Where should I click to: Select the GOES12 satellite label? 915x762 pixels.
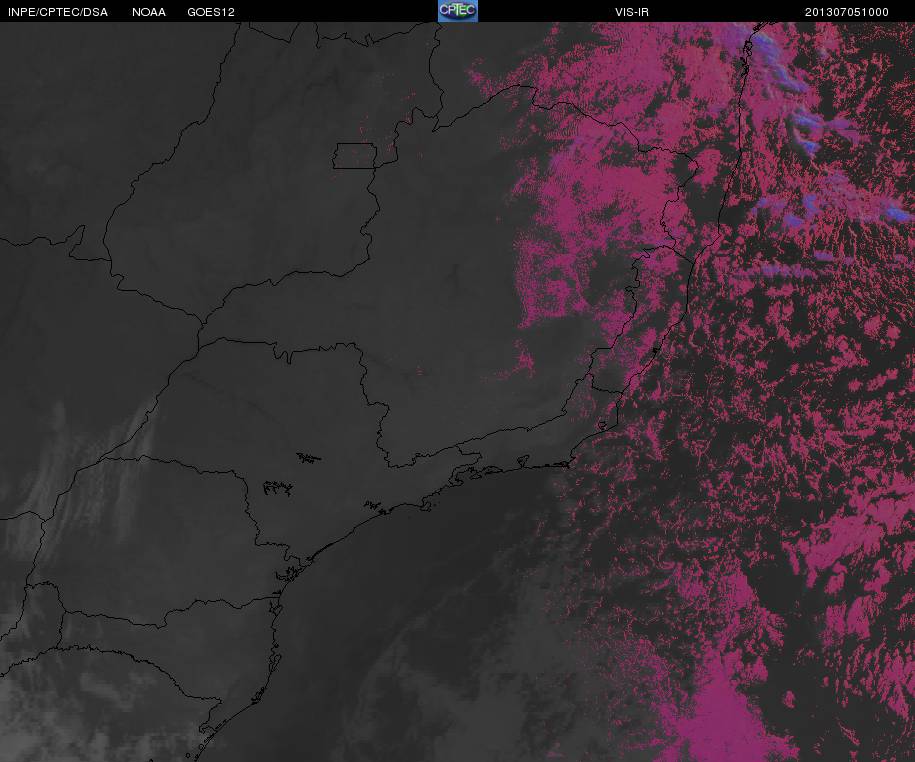pyautogui.click(x=211, y=12)
